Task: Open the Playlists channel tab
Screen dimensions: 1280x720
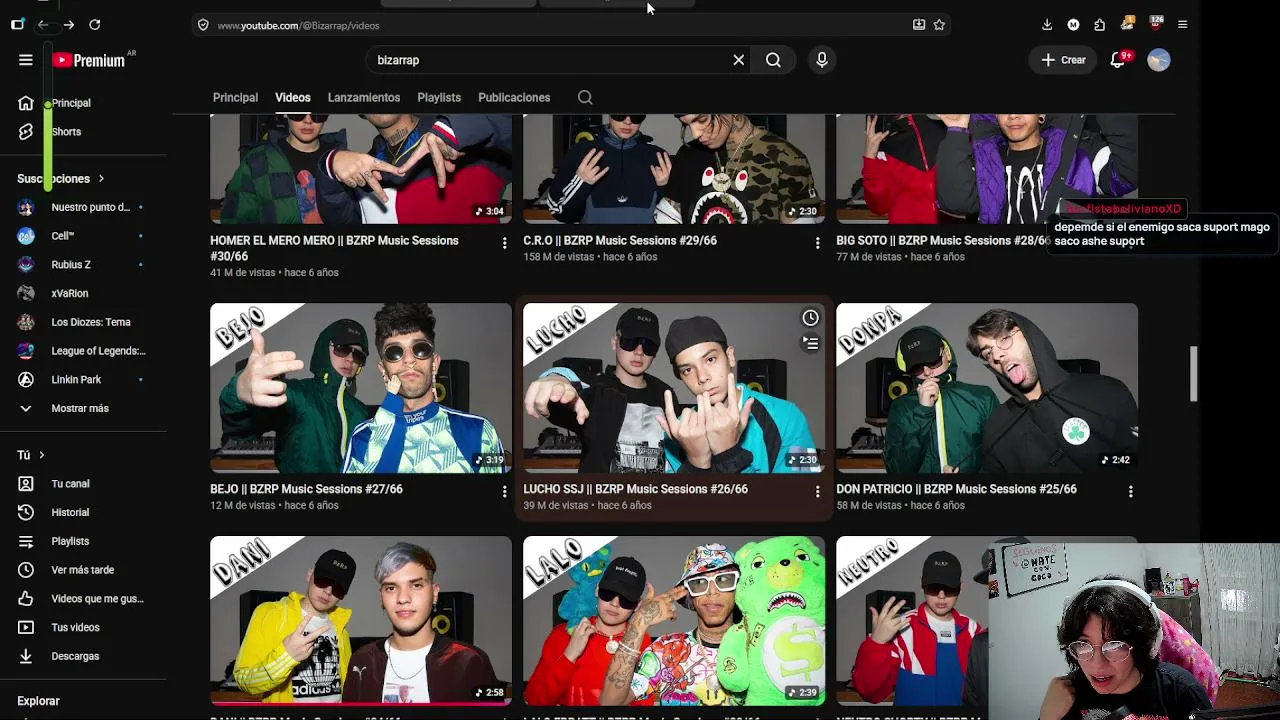Action: pos(439,97)
